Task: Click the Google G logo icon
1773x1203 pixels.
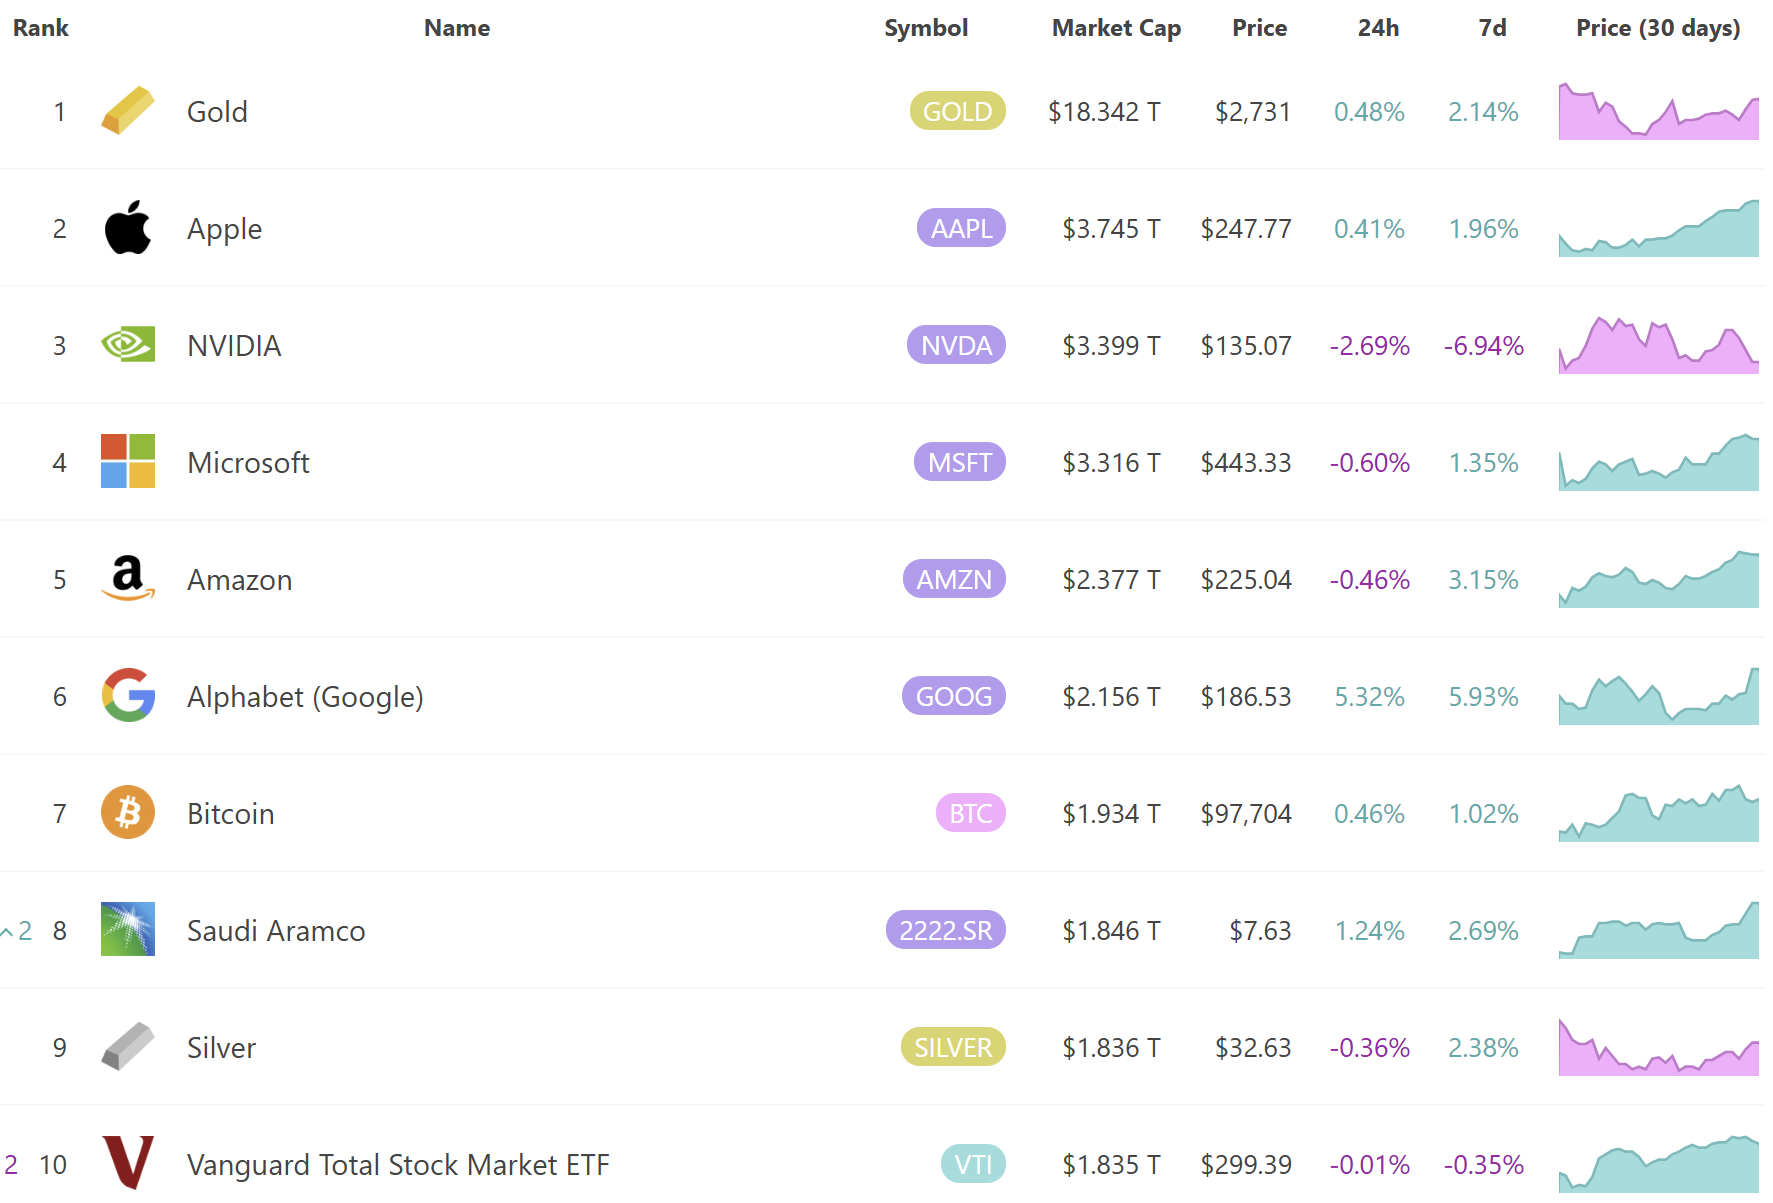Action: pos(128,695)
